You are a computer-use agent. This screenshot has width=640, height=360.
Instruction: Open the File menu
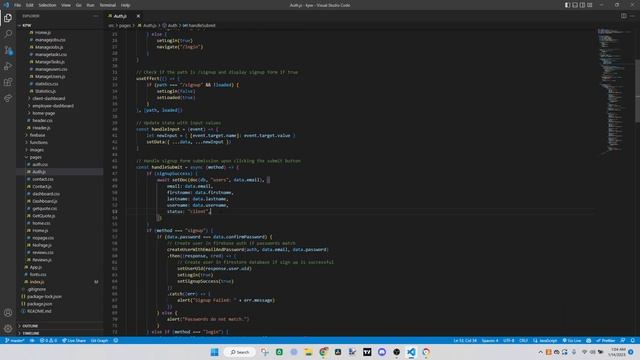[18, 5]
